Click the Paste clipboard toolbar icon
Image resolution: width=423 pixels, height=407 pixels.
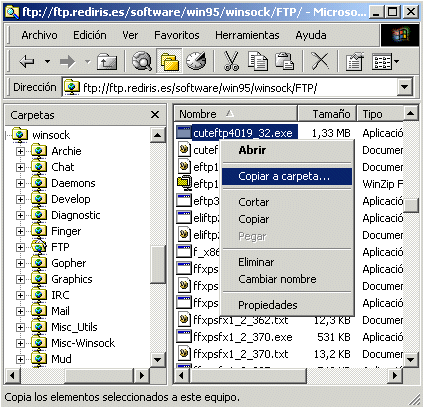pyautogui.click(x=284, y=61)
